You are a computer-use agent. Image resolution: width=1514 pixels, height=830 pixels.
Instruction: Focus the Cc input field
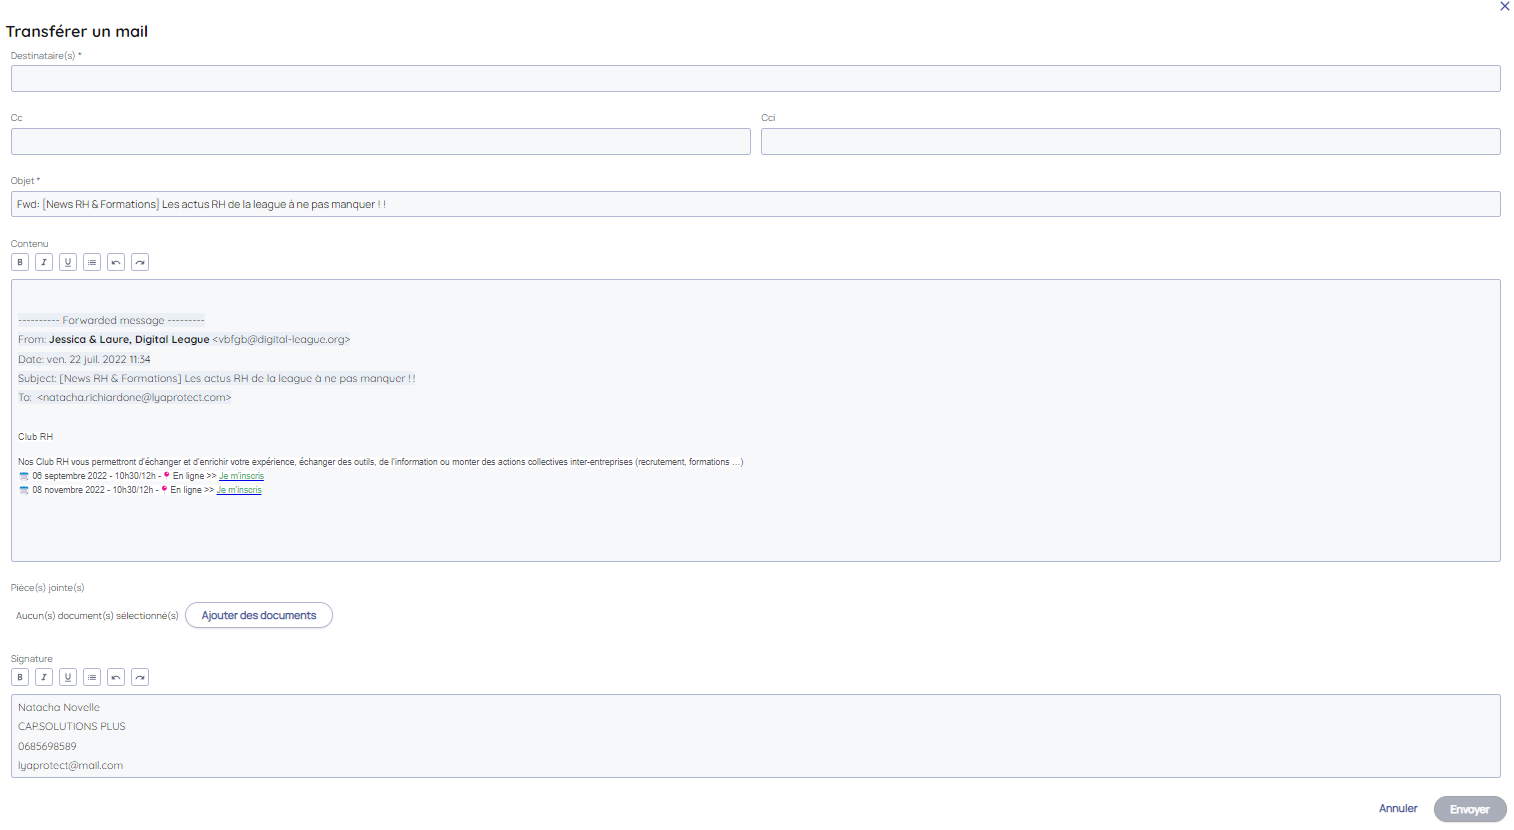click(380, 142)
